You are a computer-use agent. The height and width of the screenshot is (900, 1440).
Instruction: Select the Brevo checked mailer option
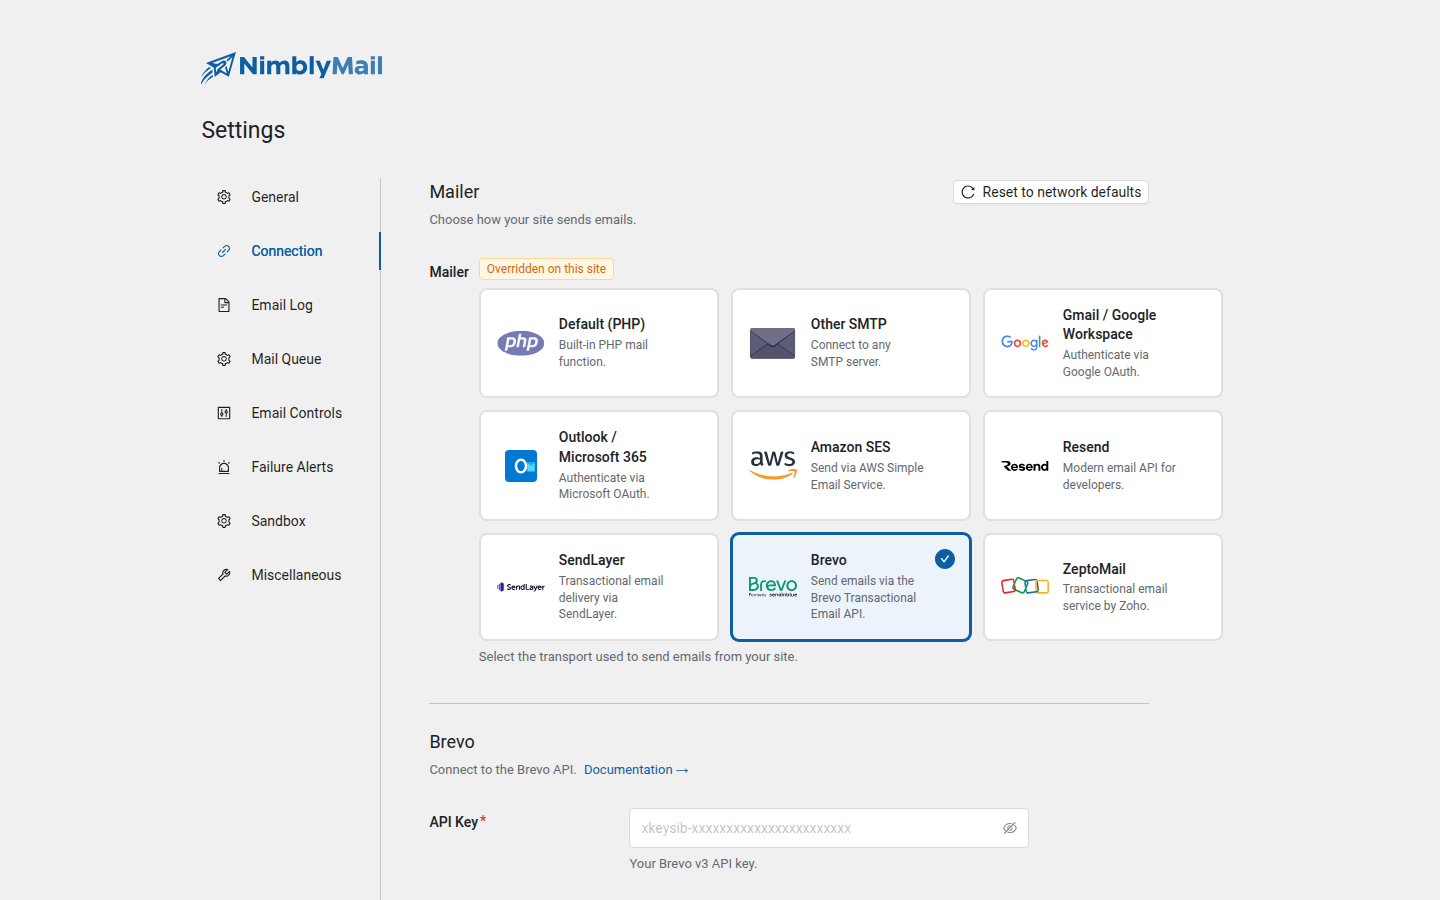pos(851,587)
